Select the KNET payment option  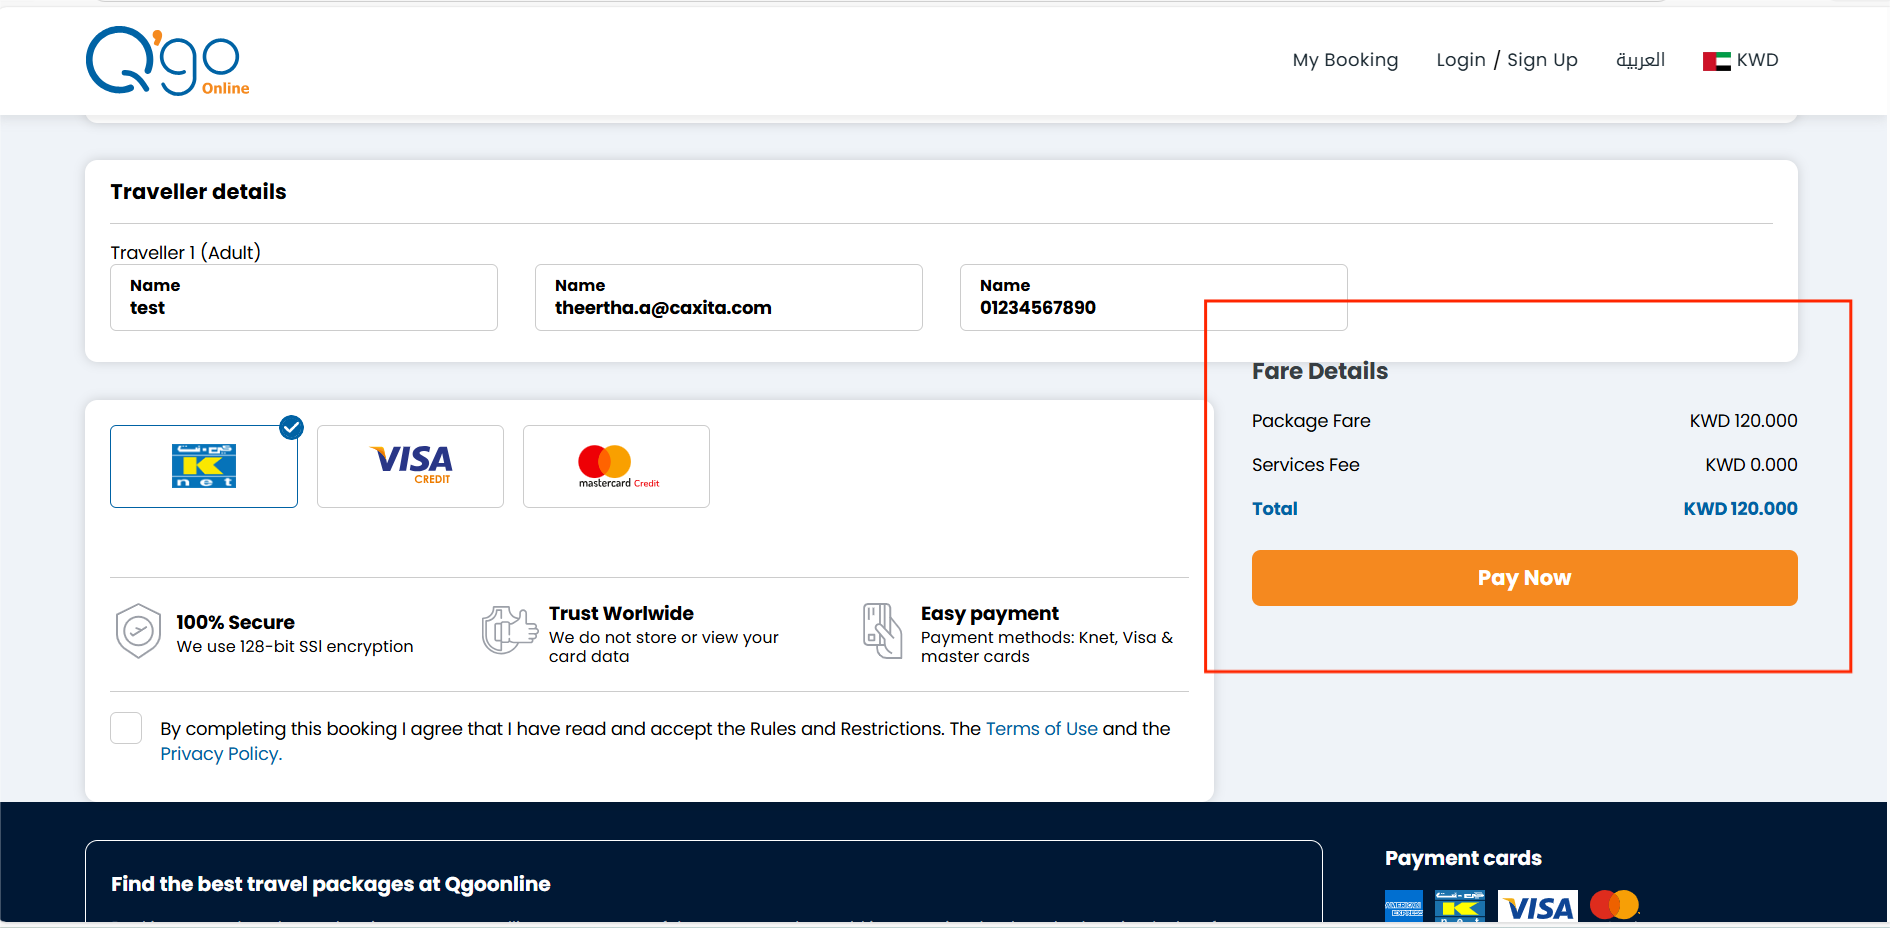click(x=204, y=466)
